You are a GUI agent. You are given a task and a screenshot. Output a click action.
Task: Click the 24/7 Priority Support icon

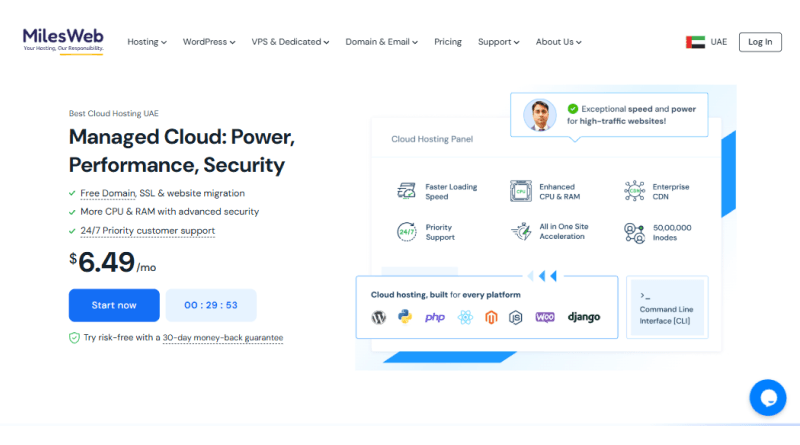407,232
